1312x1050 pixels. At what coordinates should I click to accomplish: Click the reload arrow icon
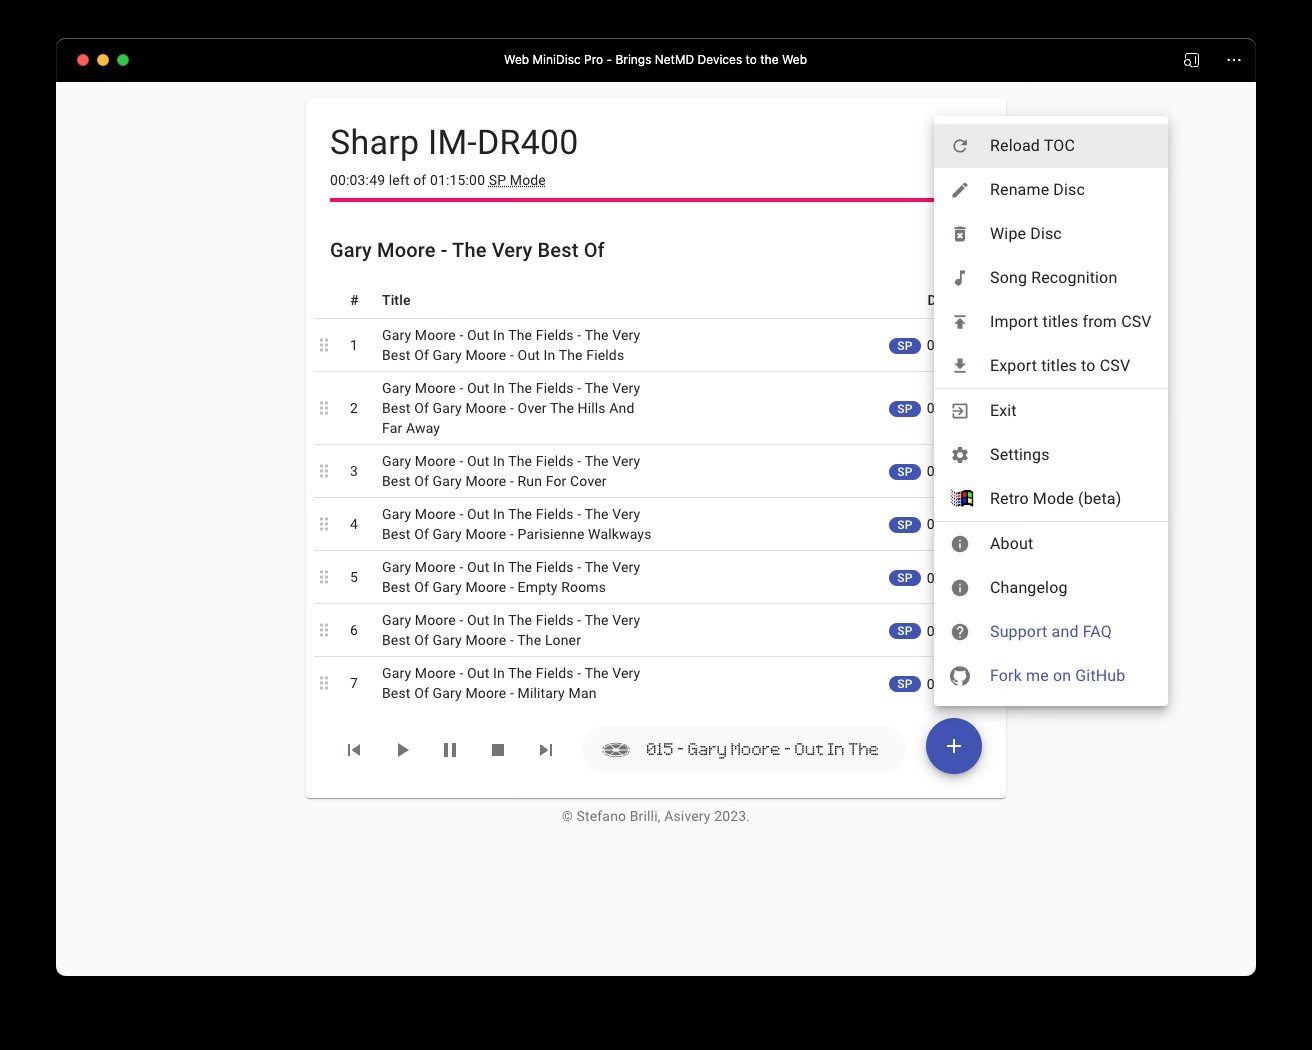pyautogui.click(x=960, y=146)
